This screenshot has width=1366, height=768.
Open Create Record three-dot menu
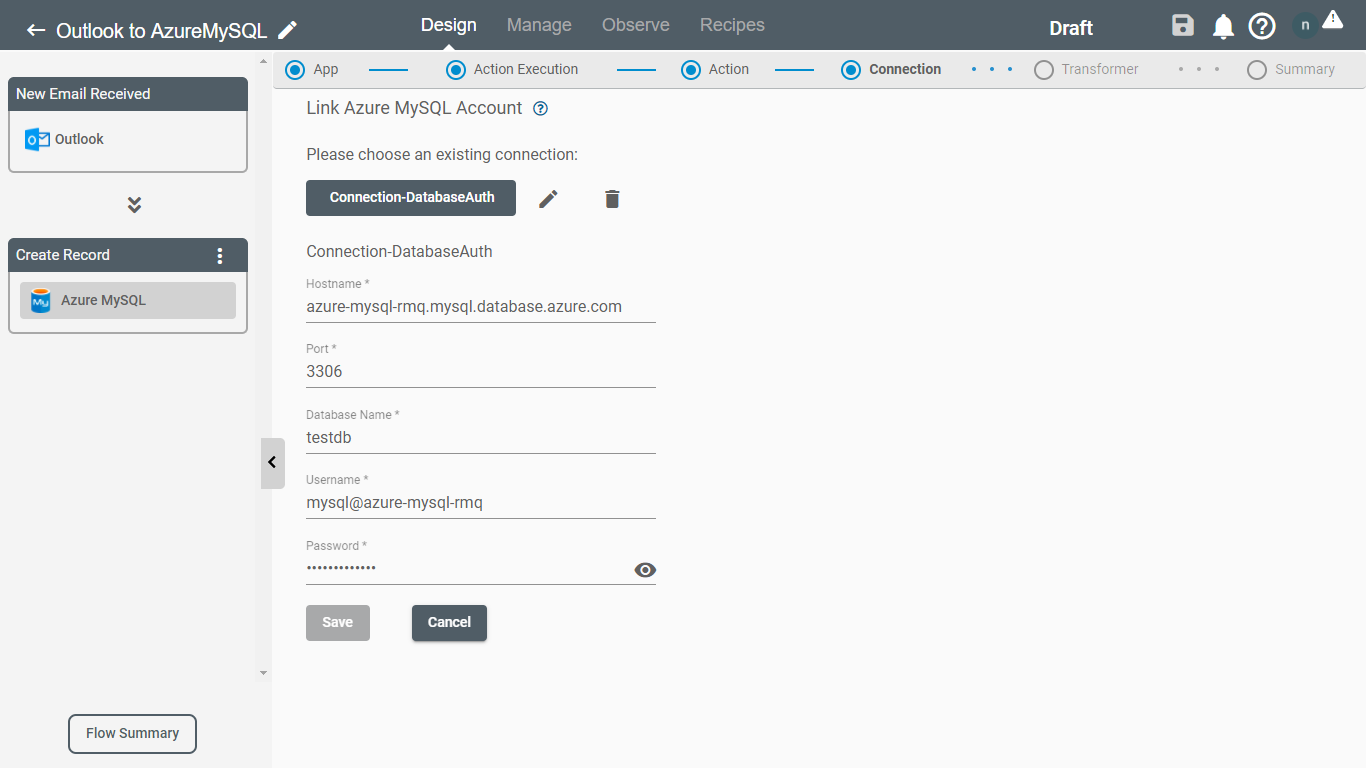[221, 255]
